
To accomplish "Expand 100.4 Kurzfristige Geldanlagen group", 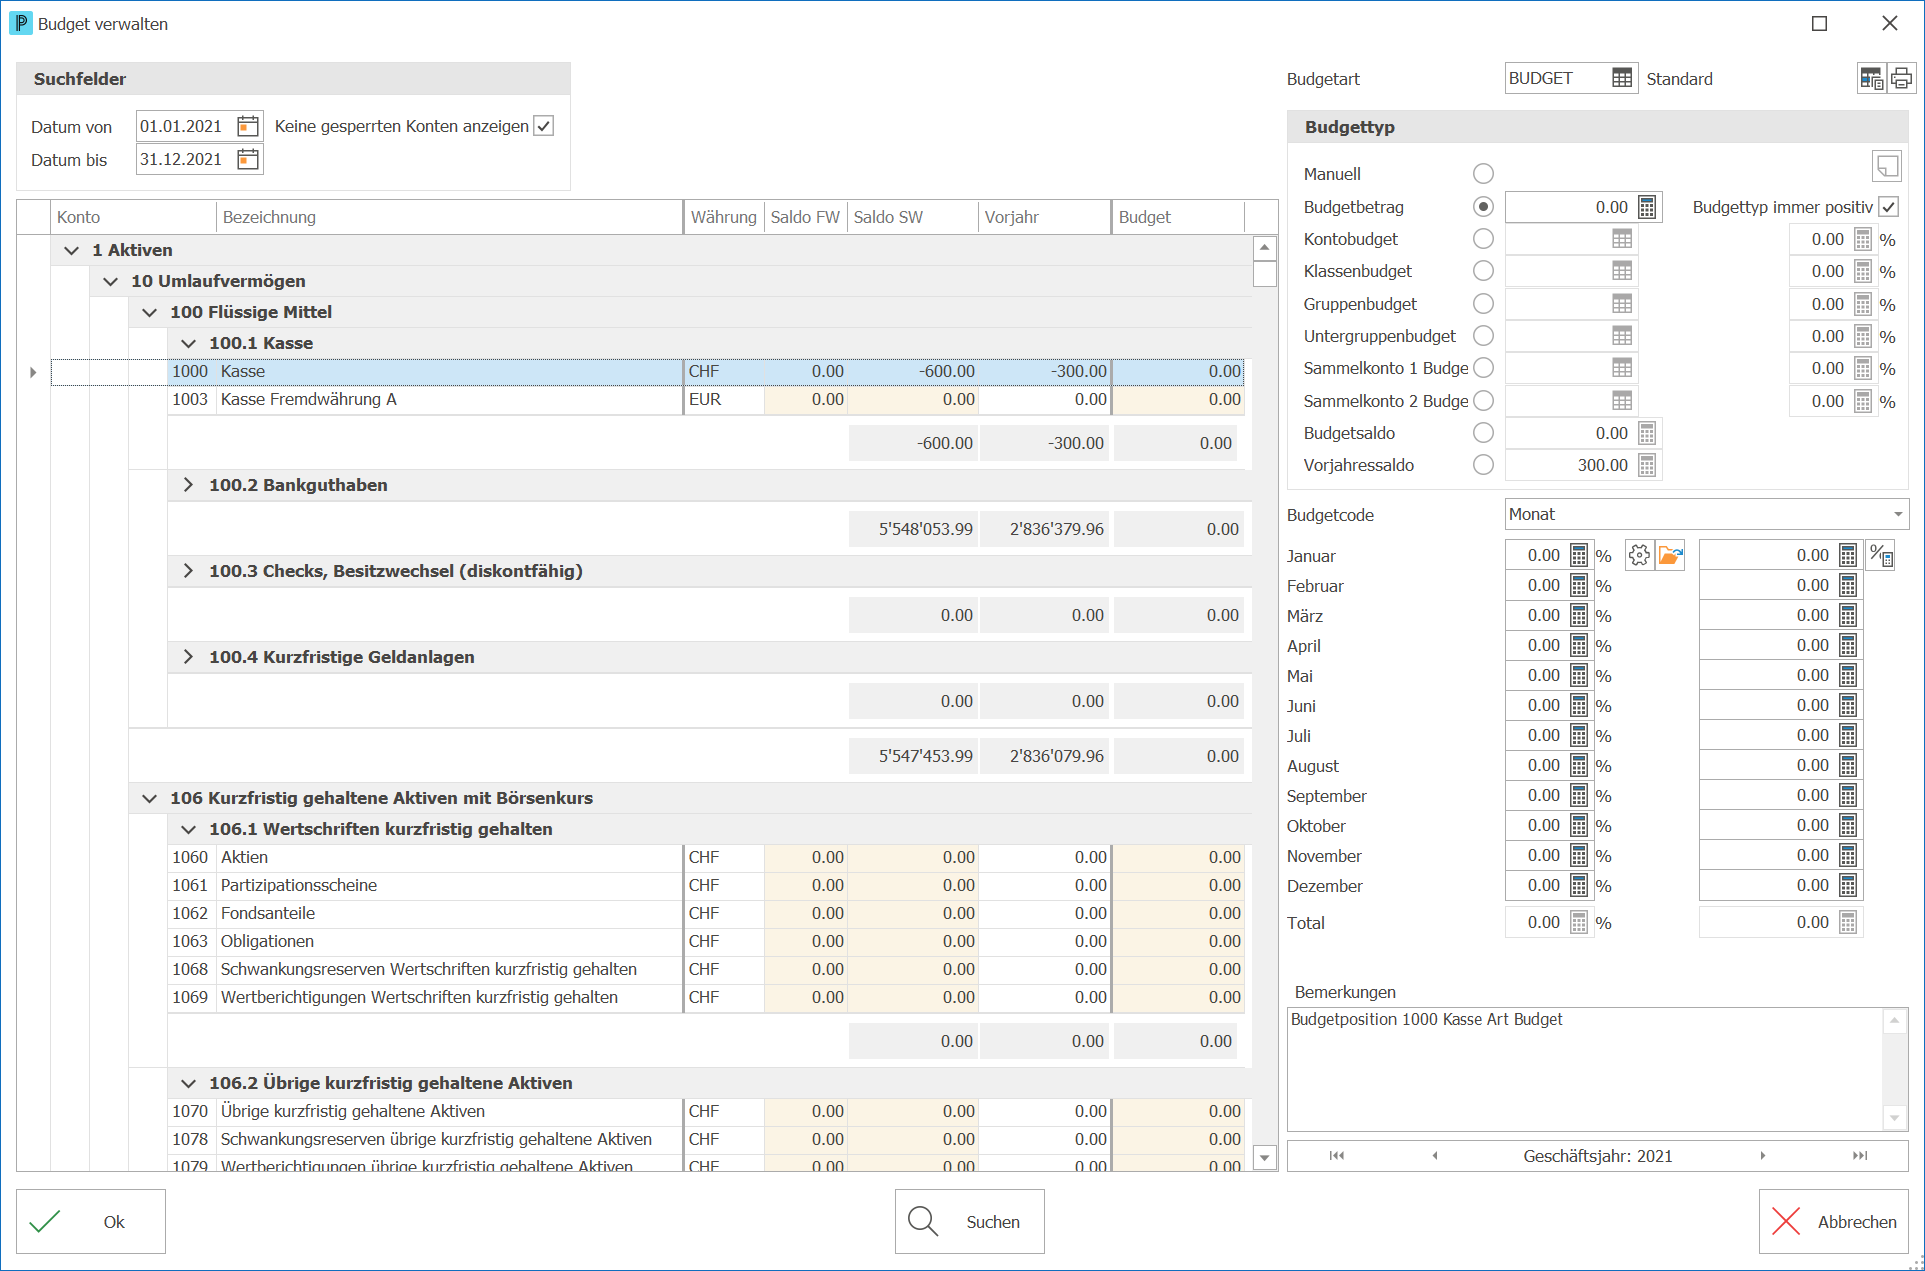I will [188, 657].
